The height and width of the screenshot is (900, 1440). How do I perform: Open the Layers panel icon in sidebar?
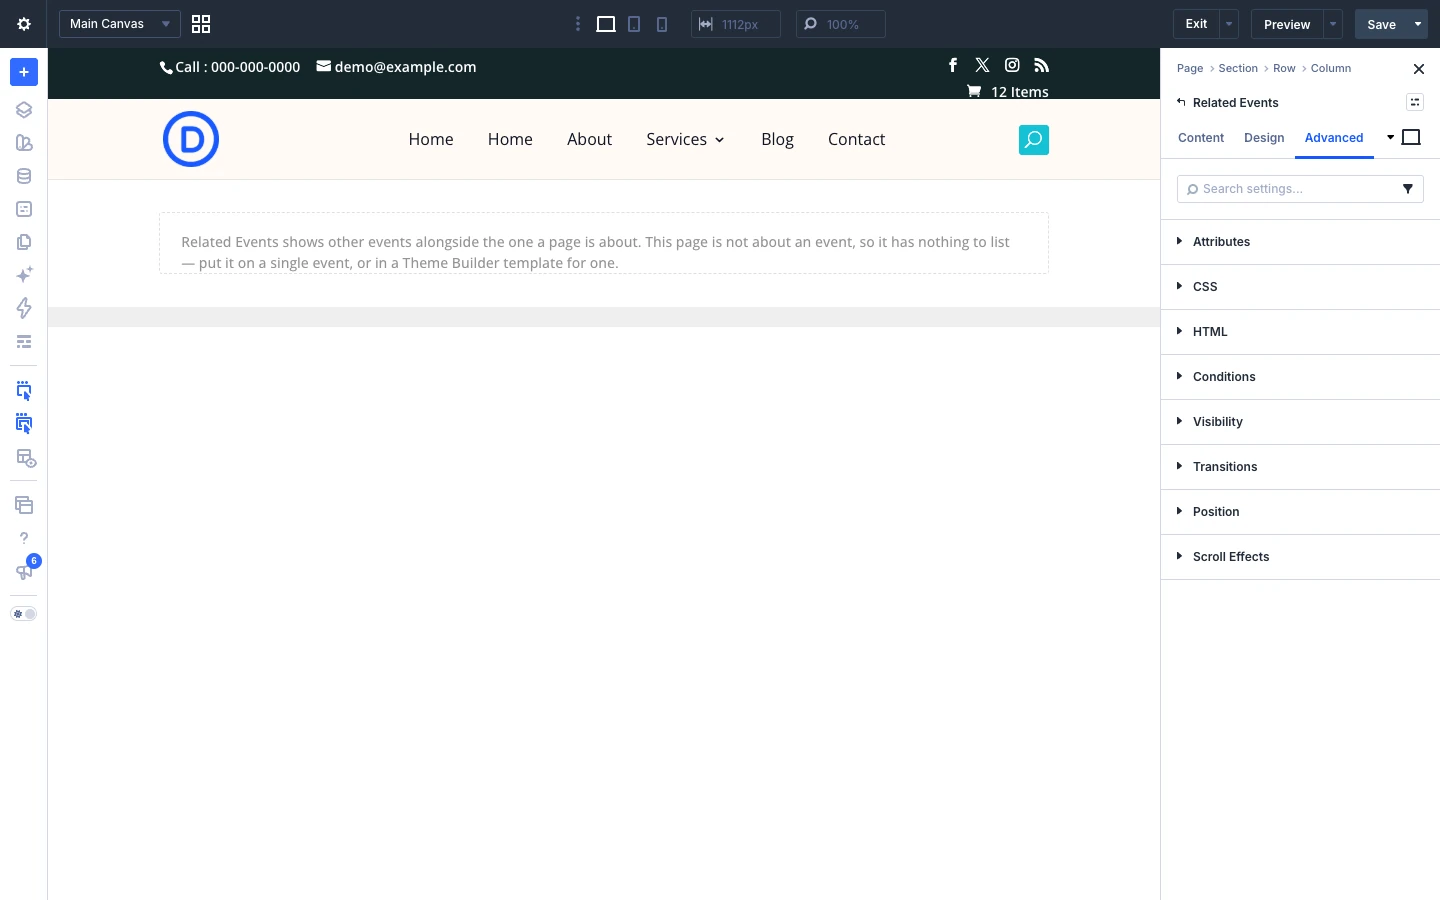[24, 110]
